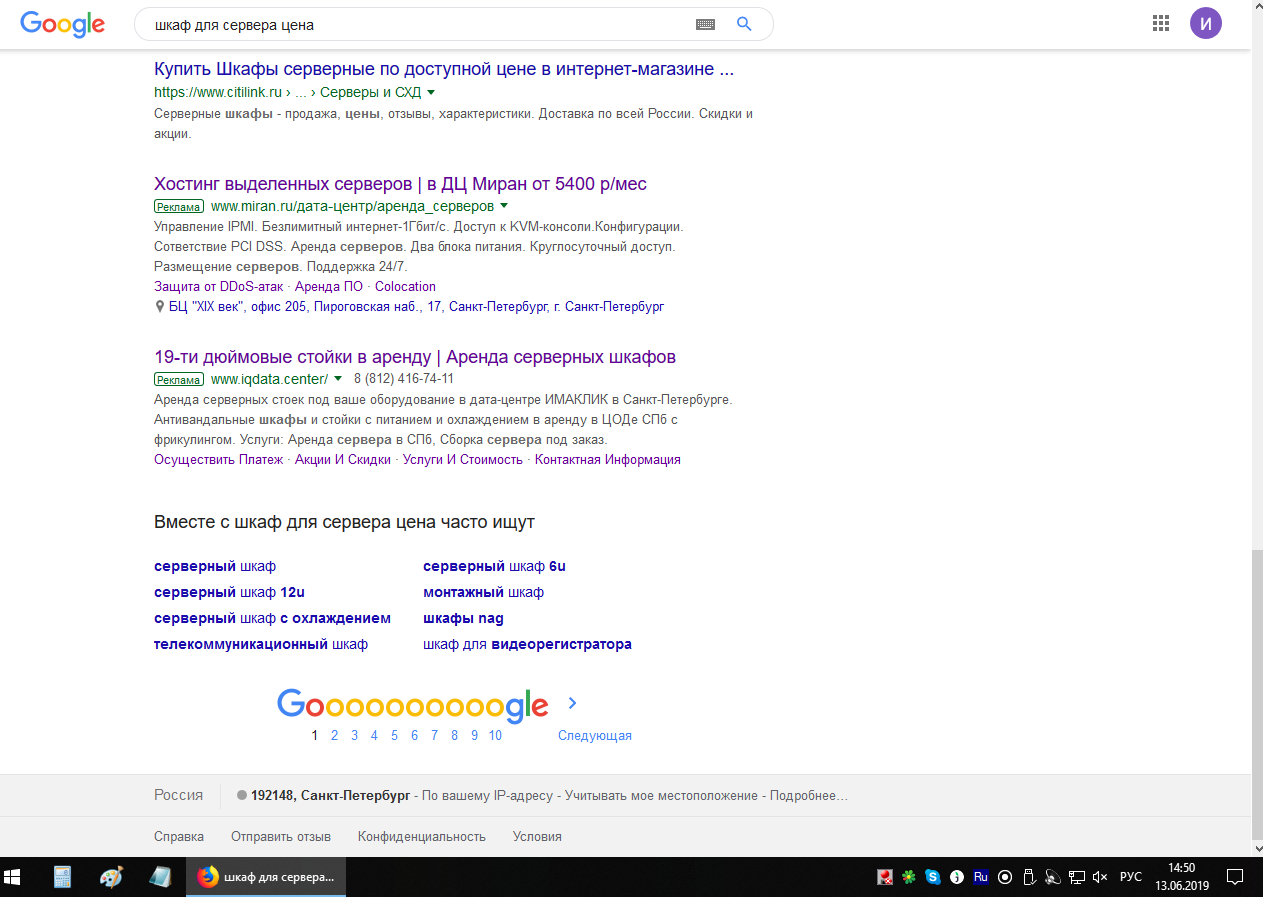Click the Google search input field
The width and height of the screenshot is (1263, 897).
420,24
